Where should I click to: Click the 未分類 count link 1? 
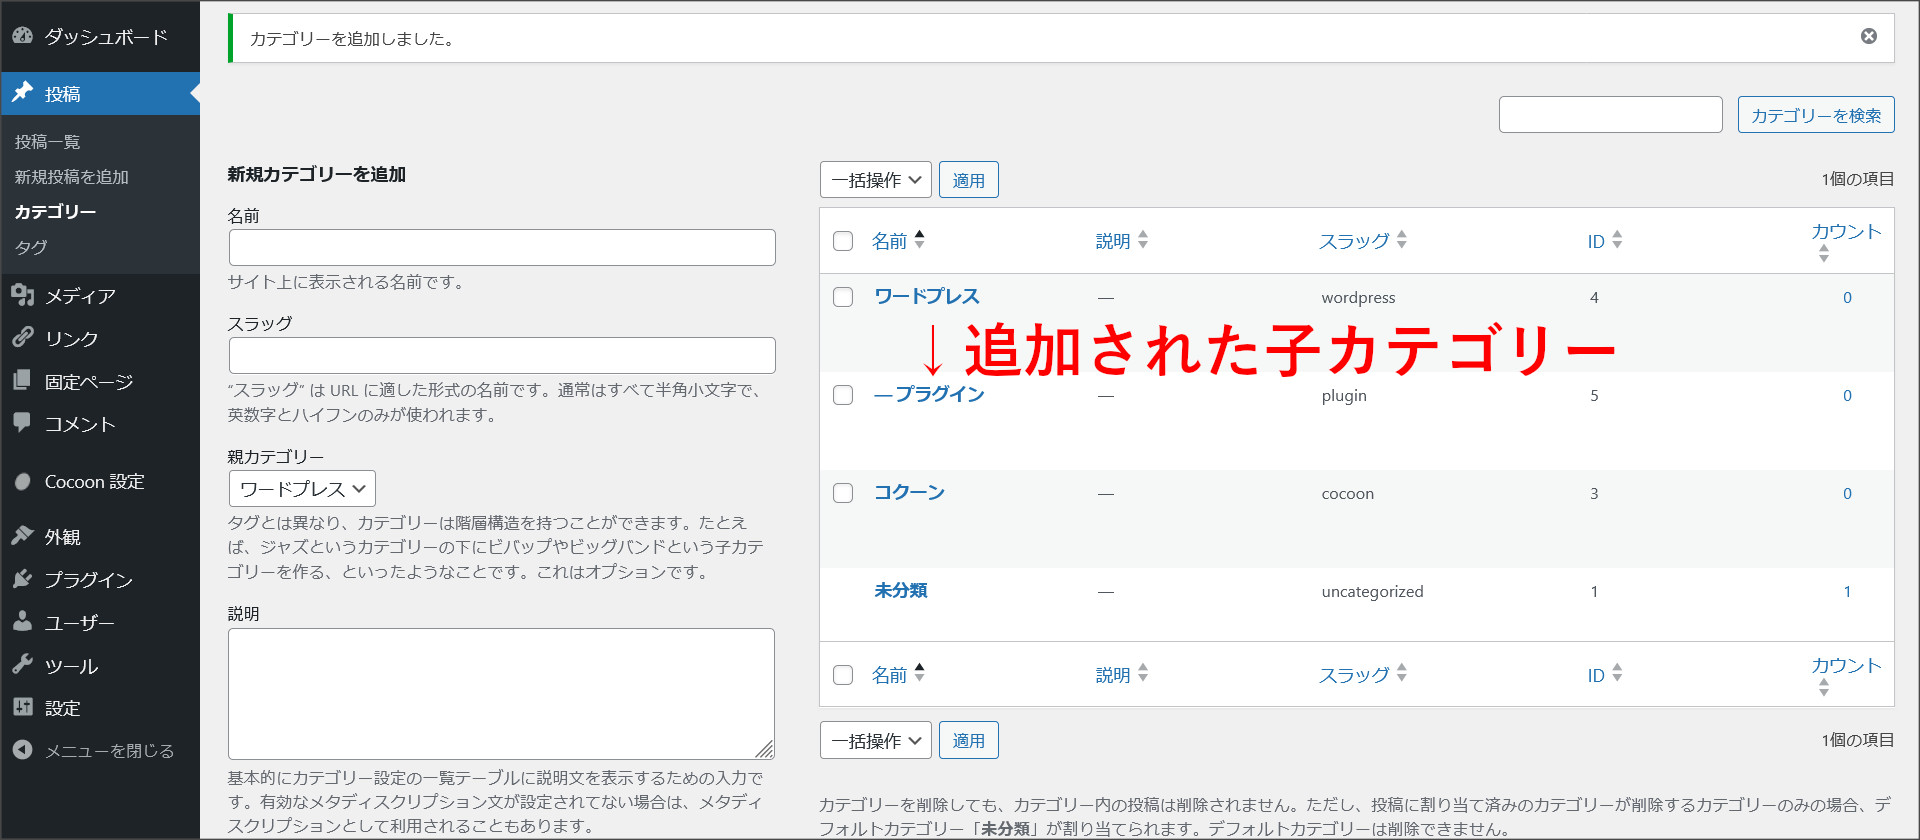point(1847,592)
